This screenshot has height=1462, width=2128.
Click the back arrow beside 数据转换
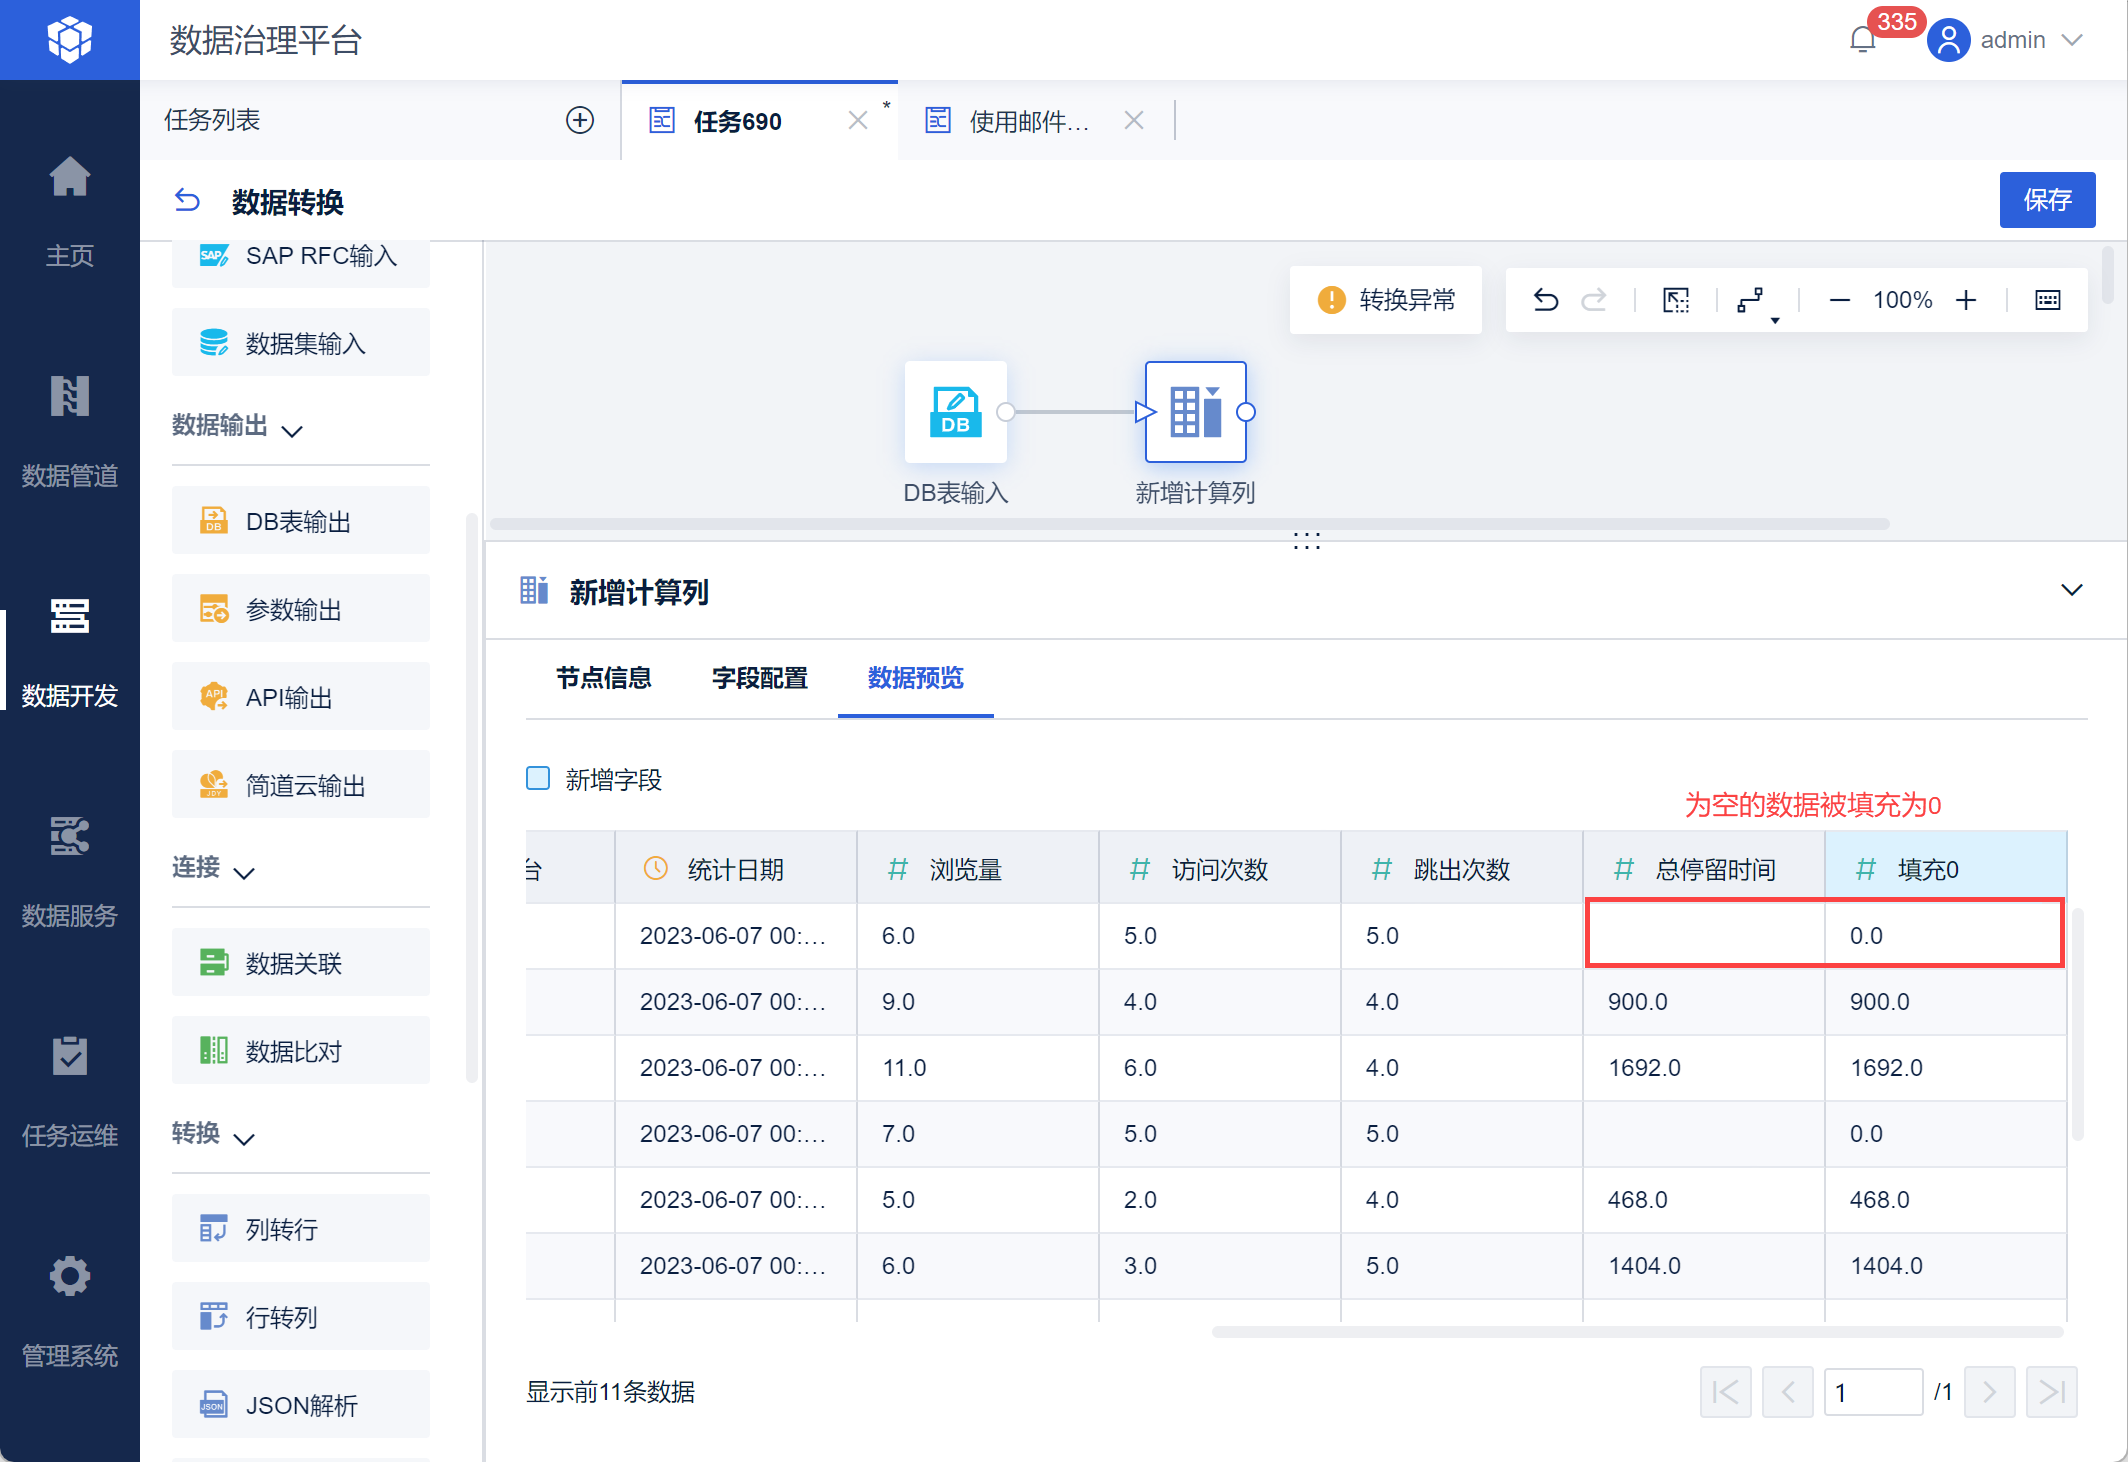pyautogui.click(x=187, y=201)
